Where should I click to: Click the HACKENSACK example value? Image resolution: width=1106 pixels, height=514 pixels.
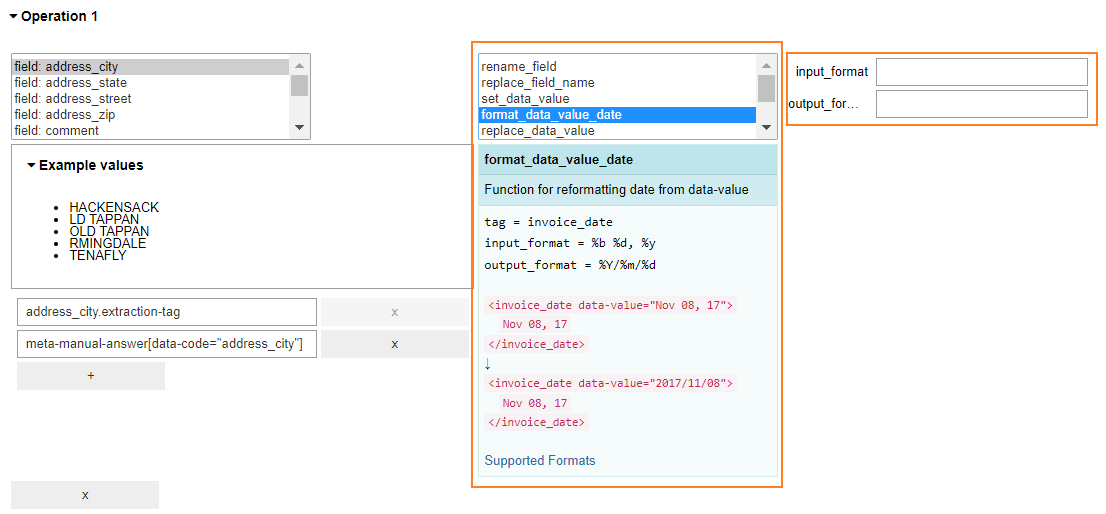click(114, 207)
